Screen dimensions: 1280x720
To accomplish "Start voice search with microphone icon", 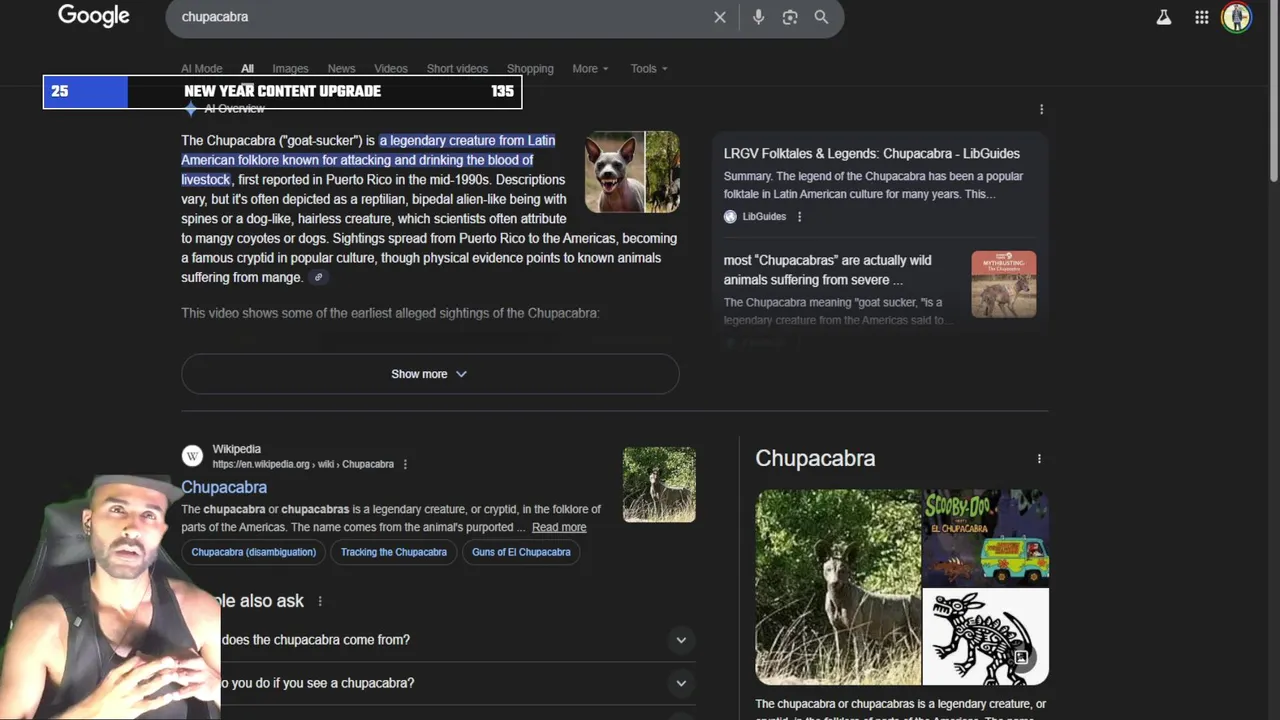I will coord(758,17).
